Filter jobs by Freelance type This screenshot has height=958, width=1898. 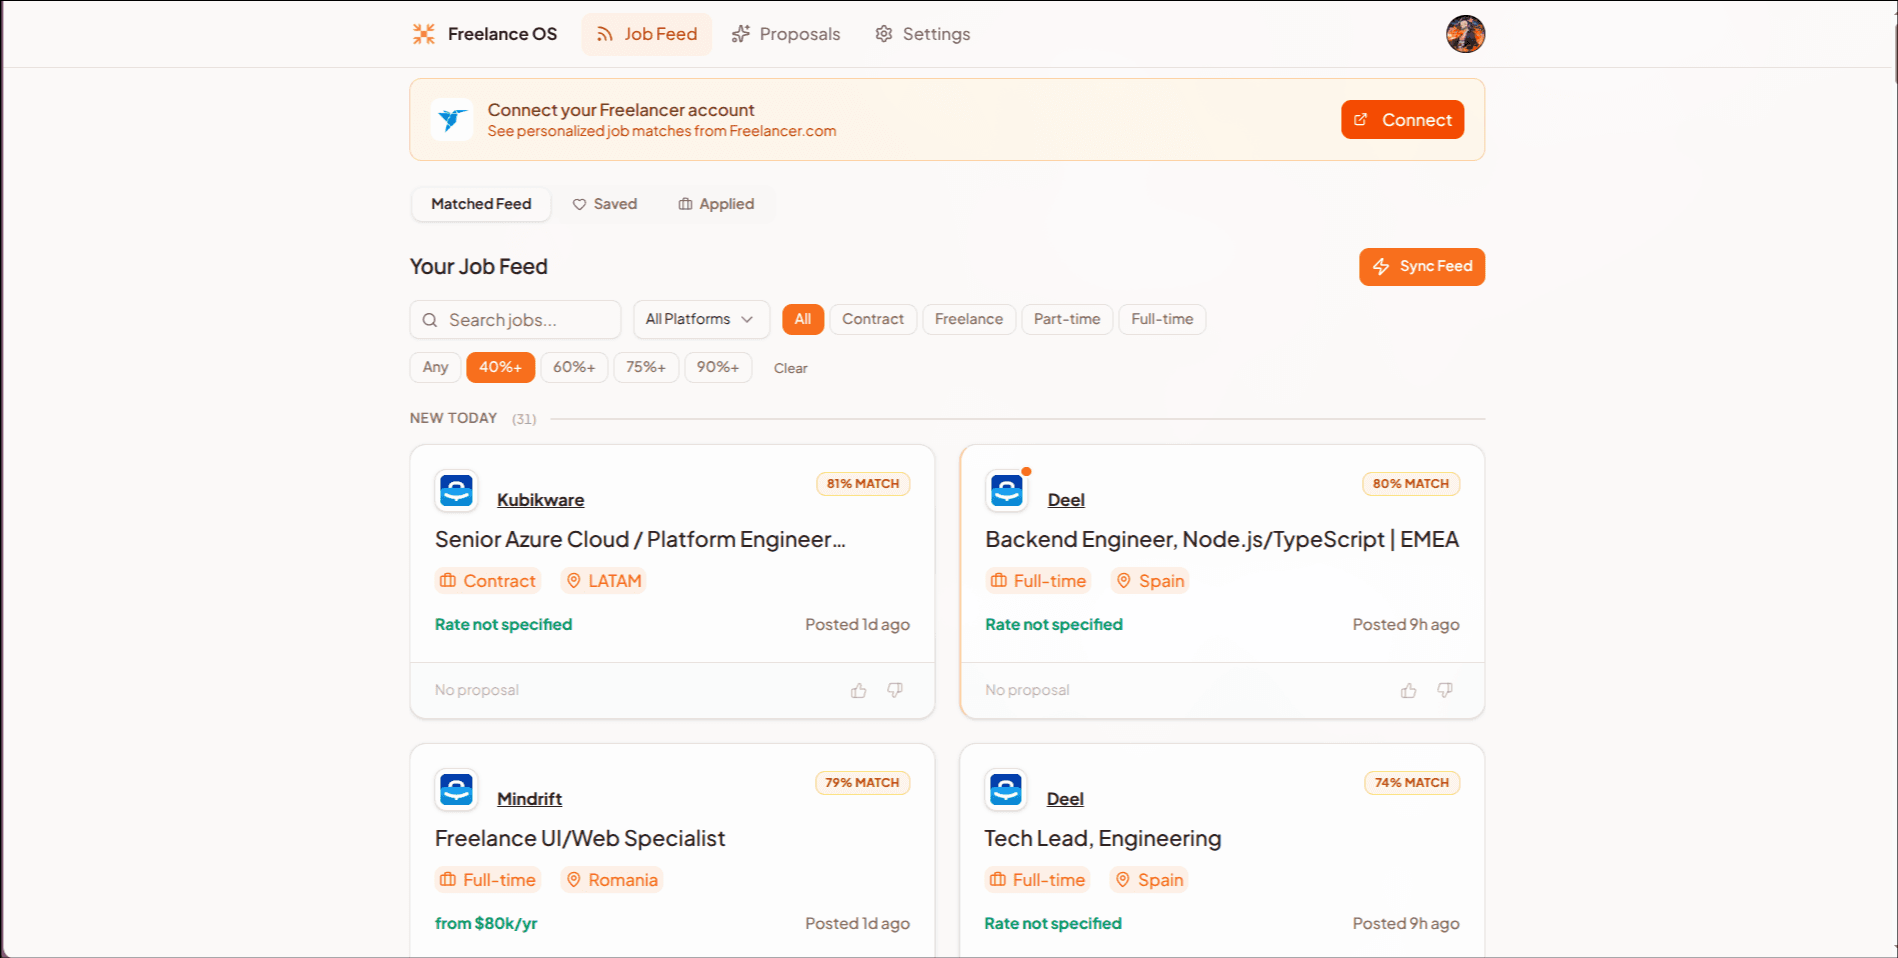tap(969, 319)
